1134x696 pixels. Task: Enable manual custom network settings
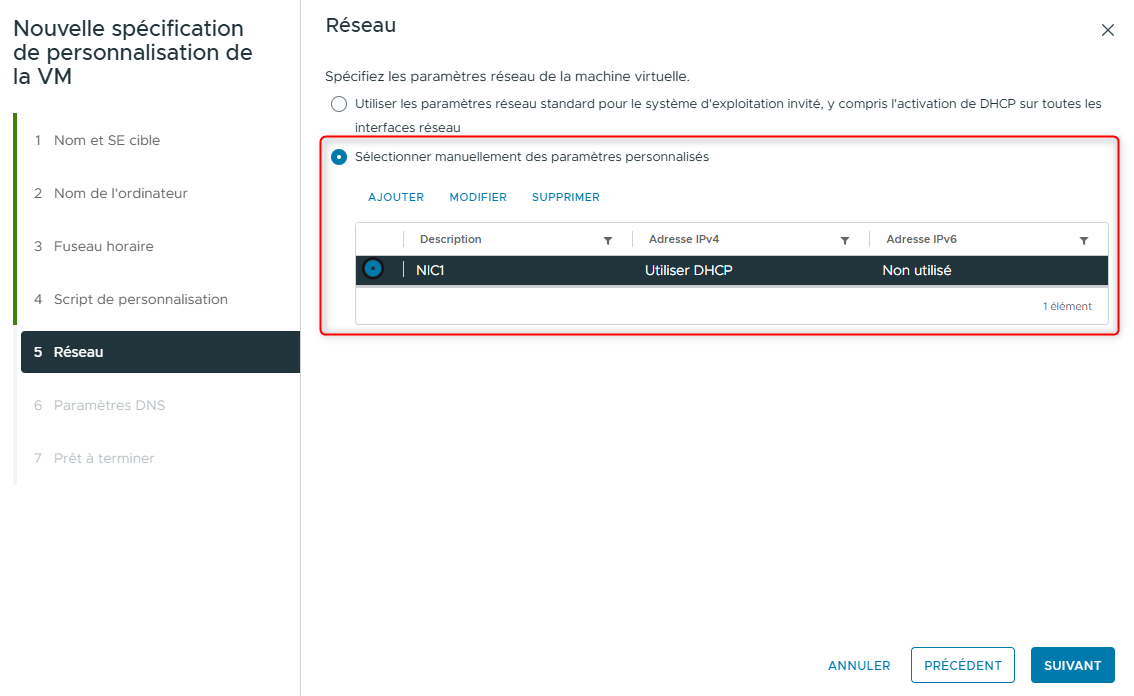339,156
